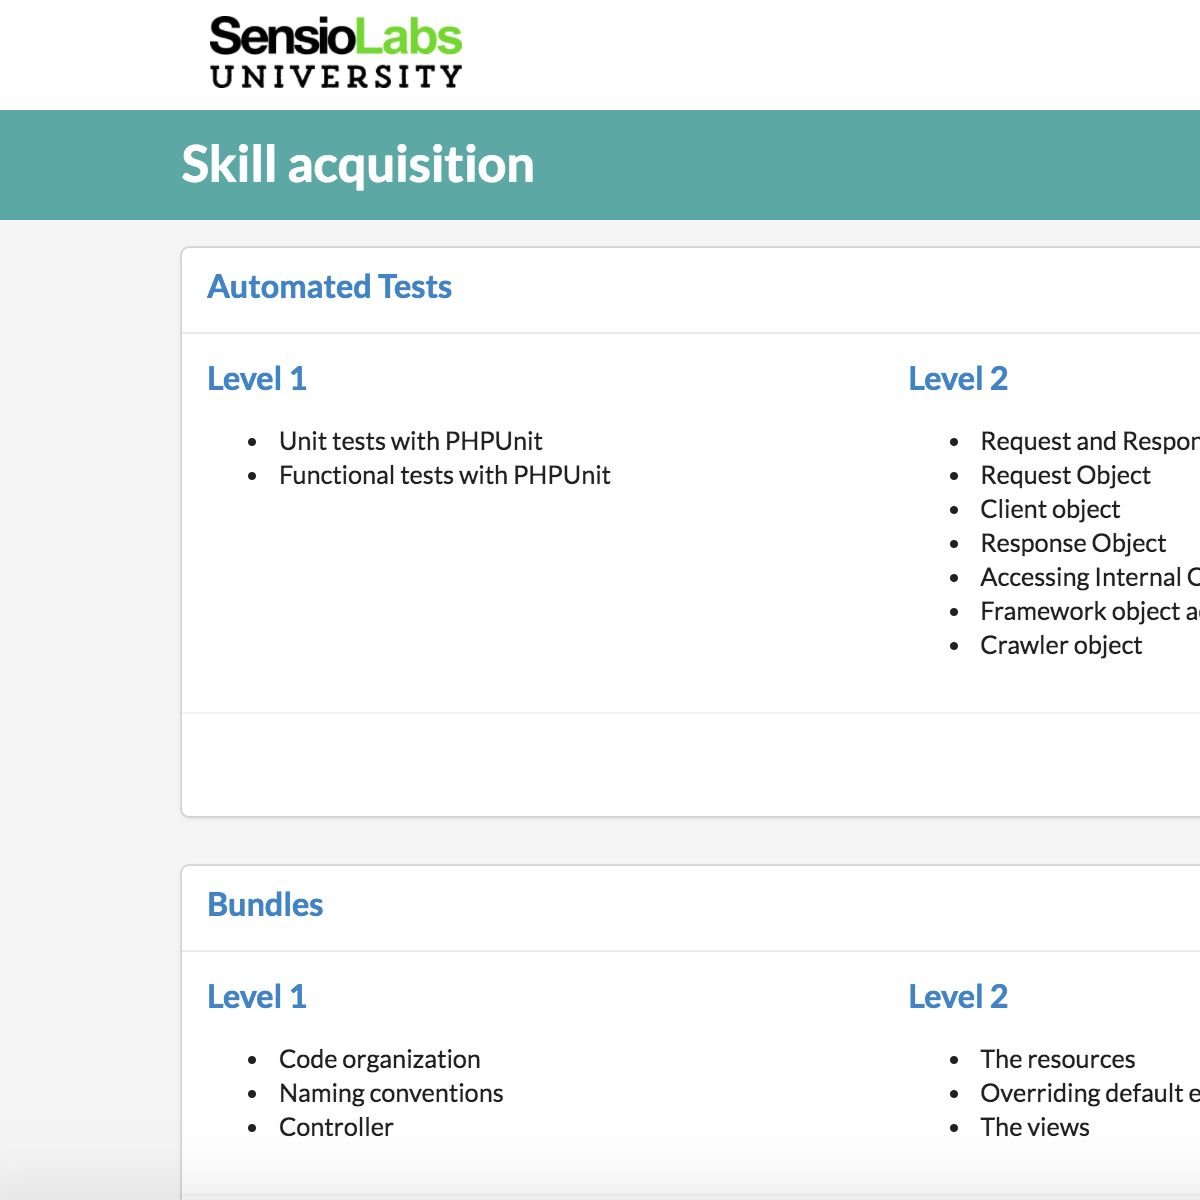The height and width of the screenshot is (1200, 1200).
Task: Select Level 2 under Automated Tests
Action: tap(958, 379)
